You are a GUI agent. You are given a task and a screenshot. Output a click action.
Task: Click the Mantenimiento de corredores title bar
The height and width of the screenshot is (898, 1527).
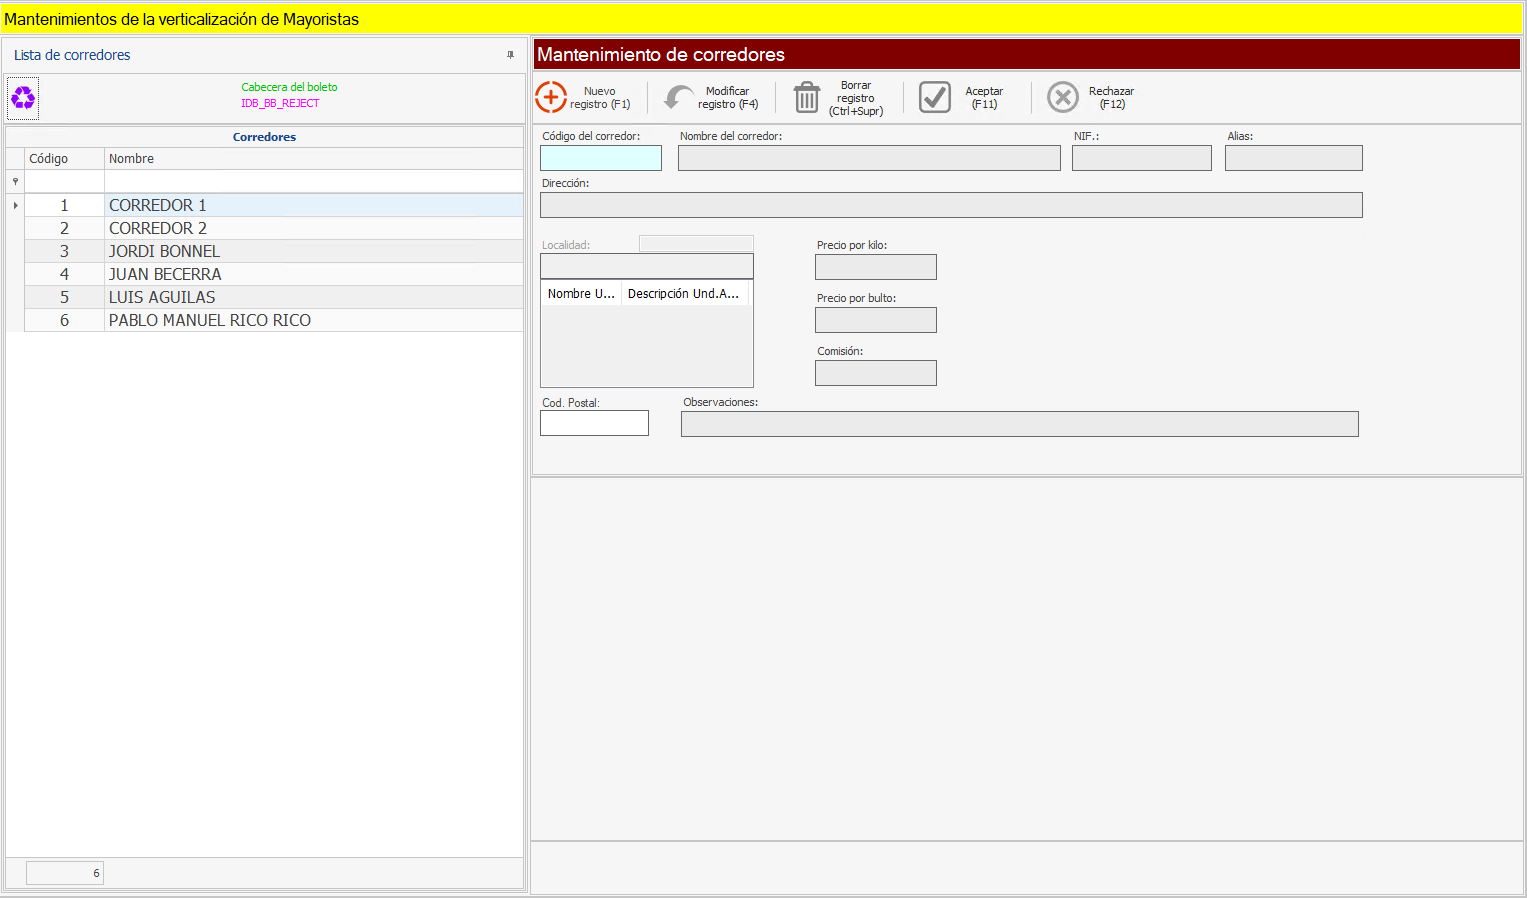[1027, 54]
